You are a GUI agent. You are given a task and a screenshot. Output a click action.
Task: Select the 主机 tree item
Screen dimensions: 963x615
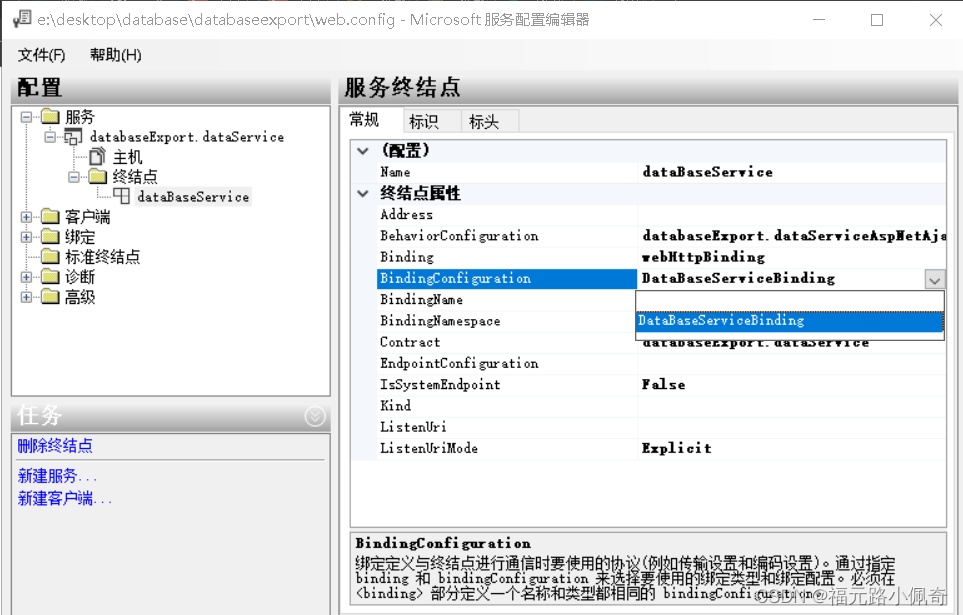click(127, 157)
